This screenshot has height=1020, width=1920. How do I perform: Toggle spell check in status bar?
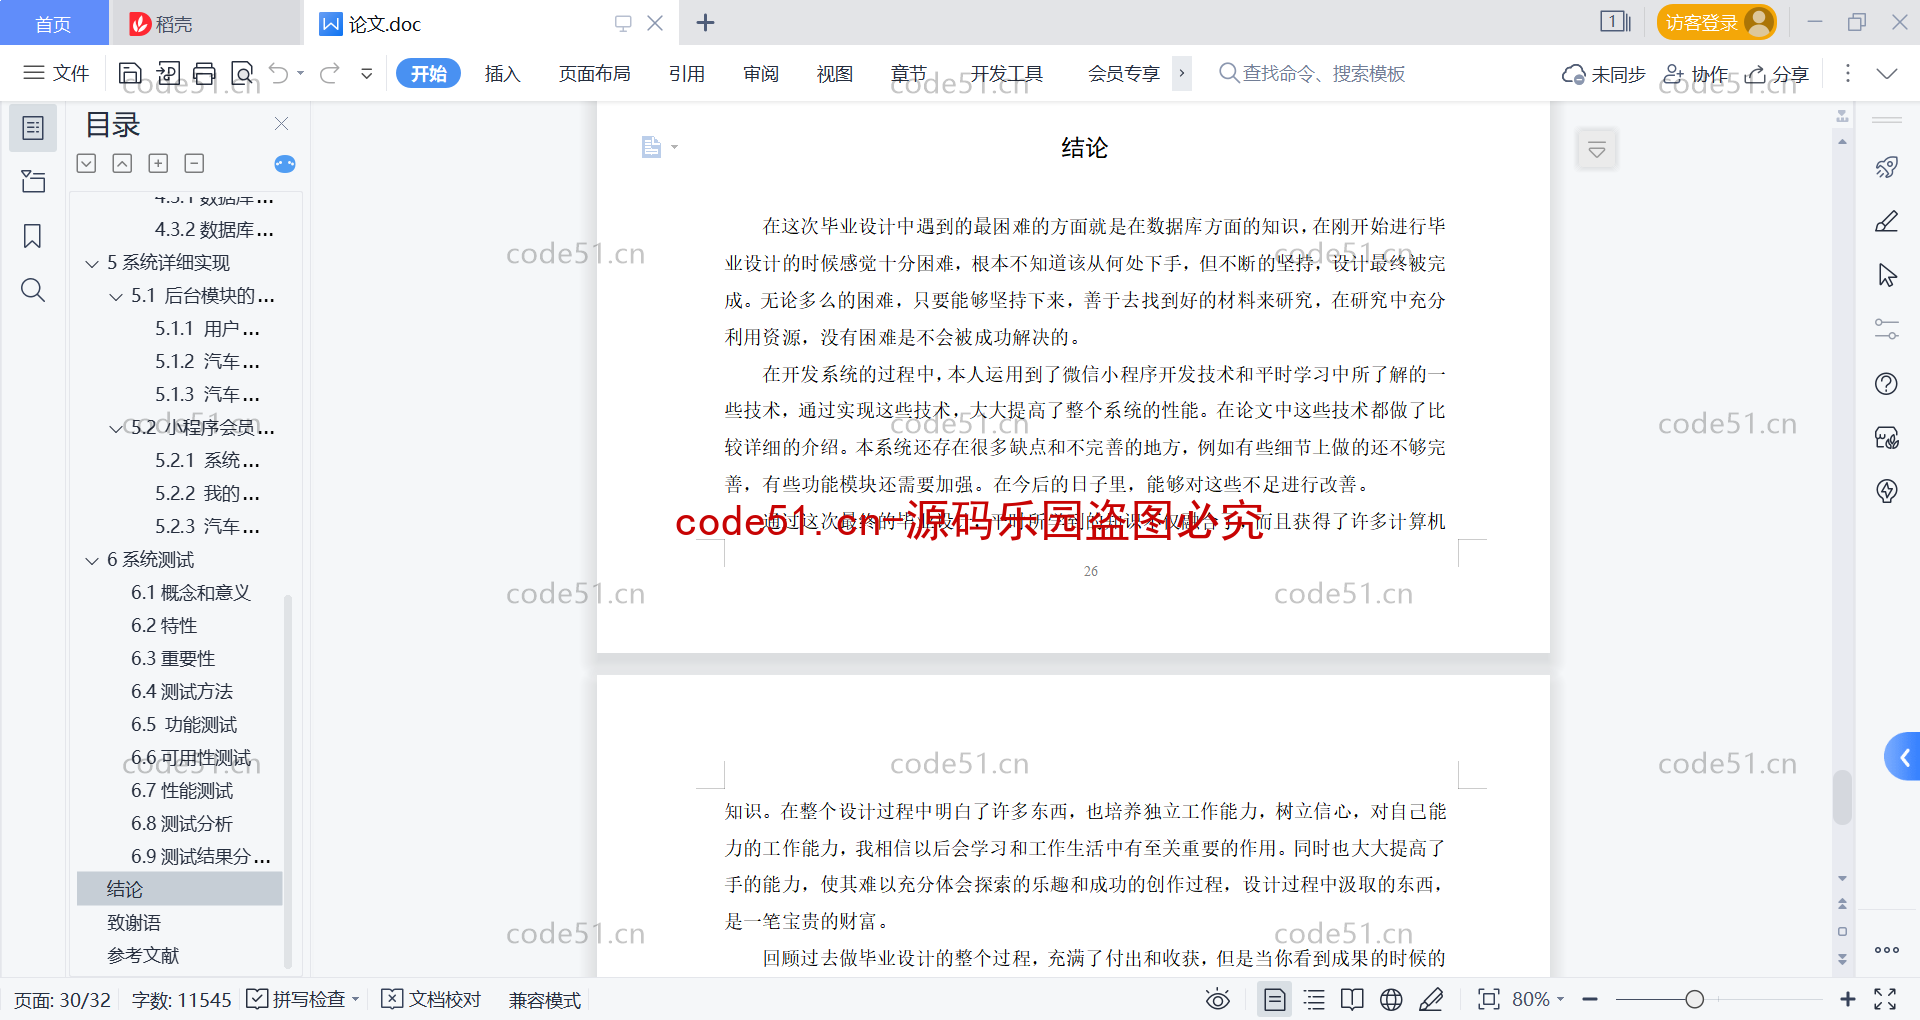coord(302,999)
